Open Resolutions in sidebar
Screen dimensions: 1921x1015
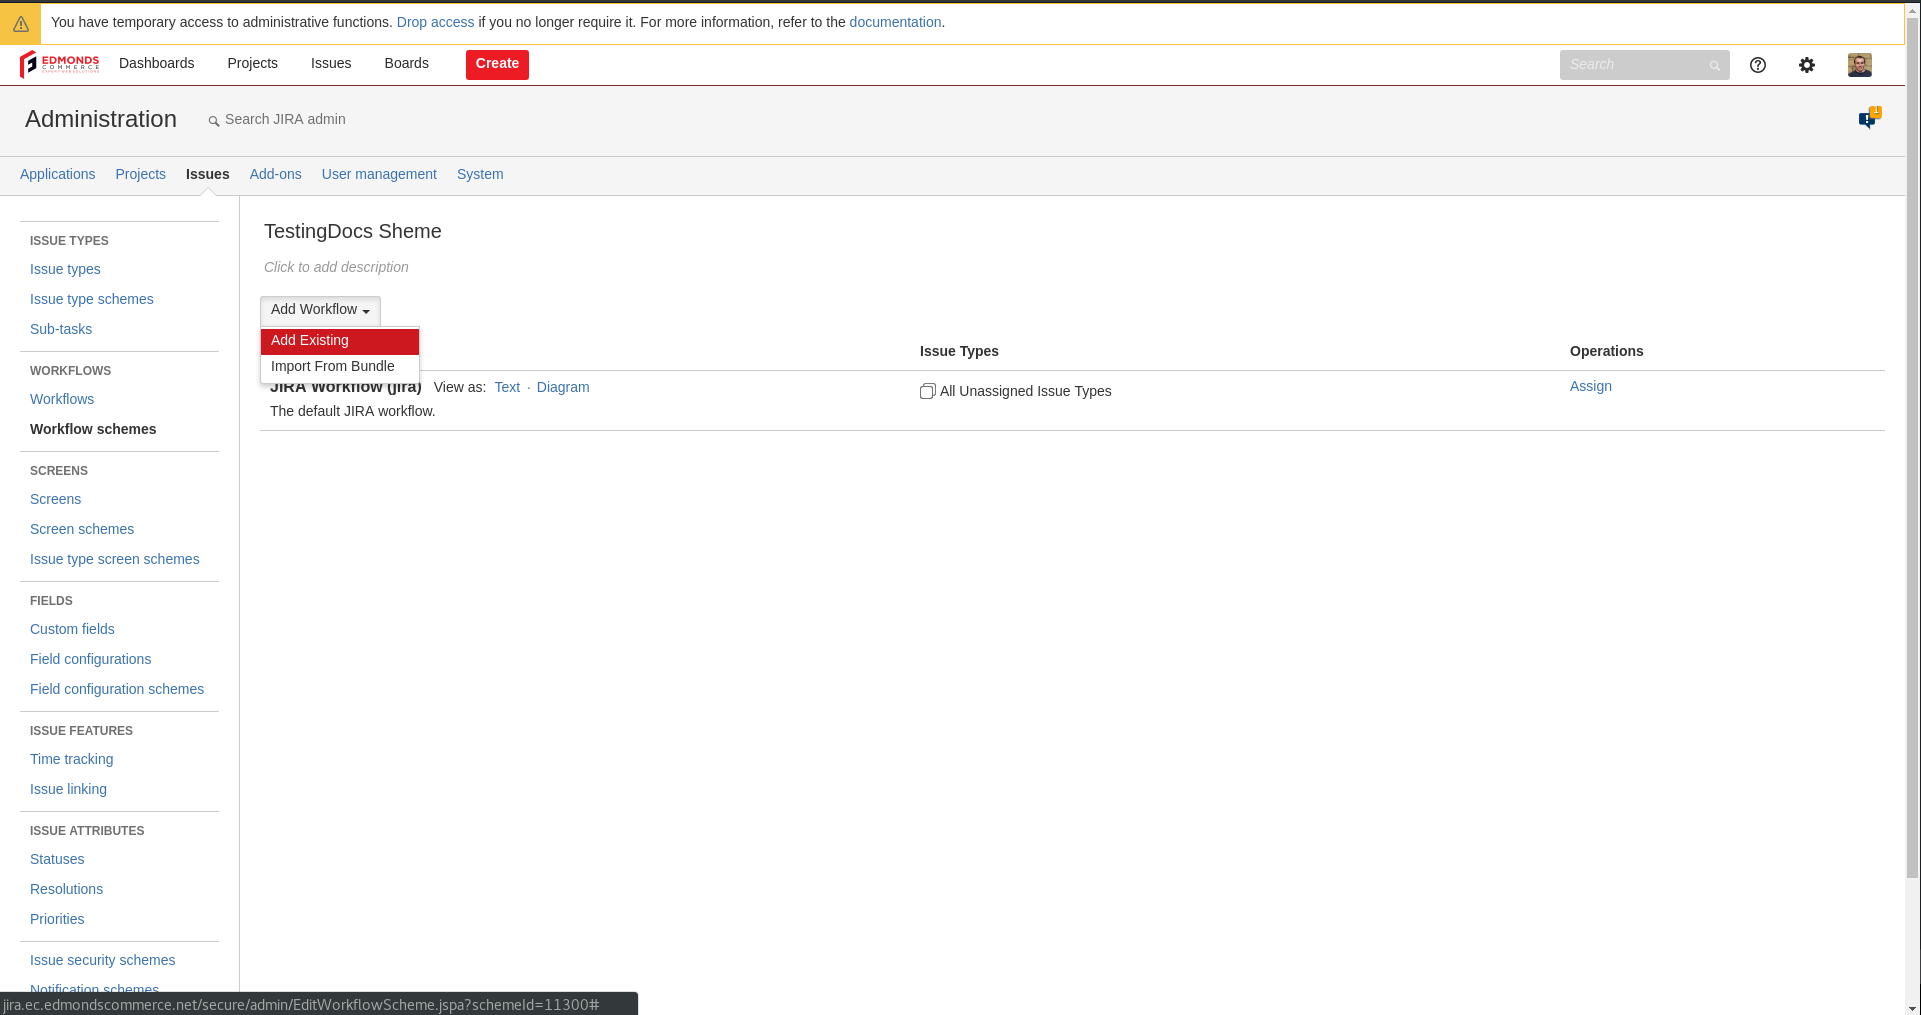click(x=67, y=889)
